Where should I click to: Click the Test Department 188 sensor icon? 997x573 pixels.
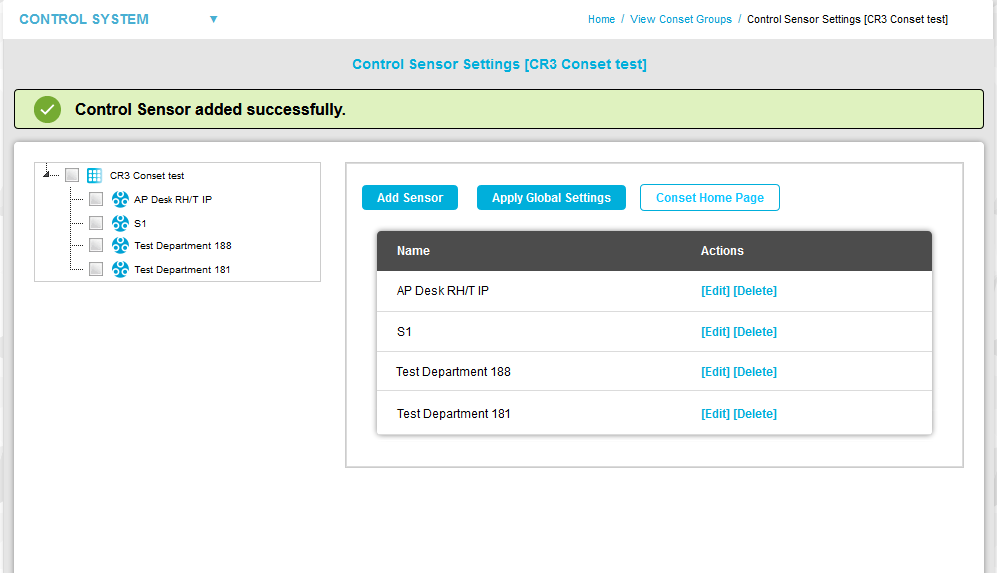pyautogui.click(x=120, y=245)
